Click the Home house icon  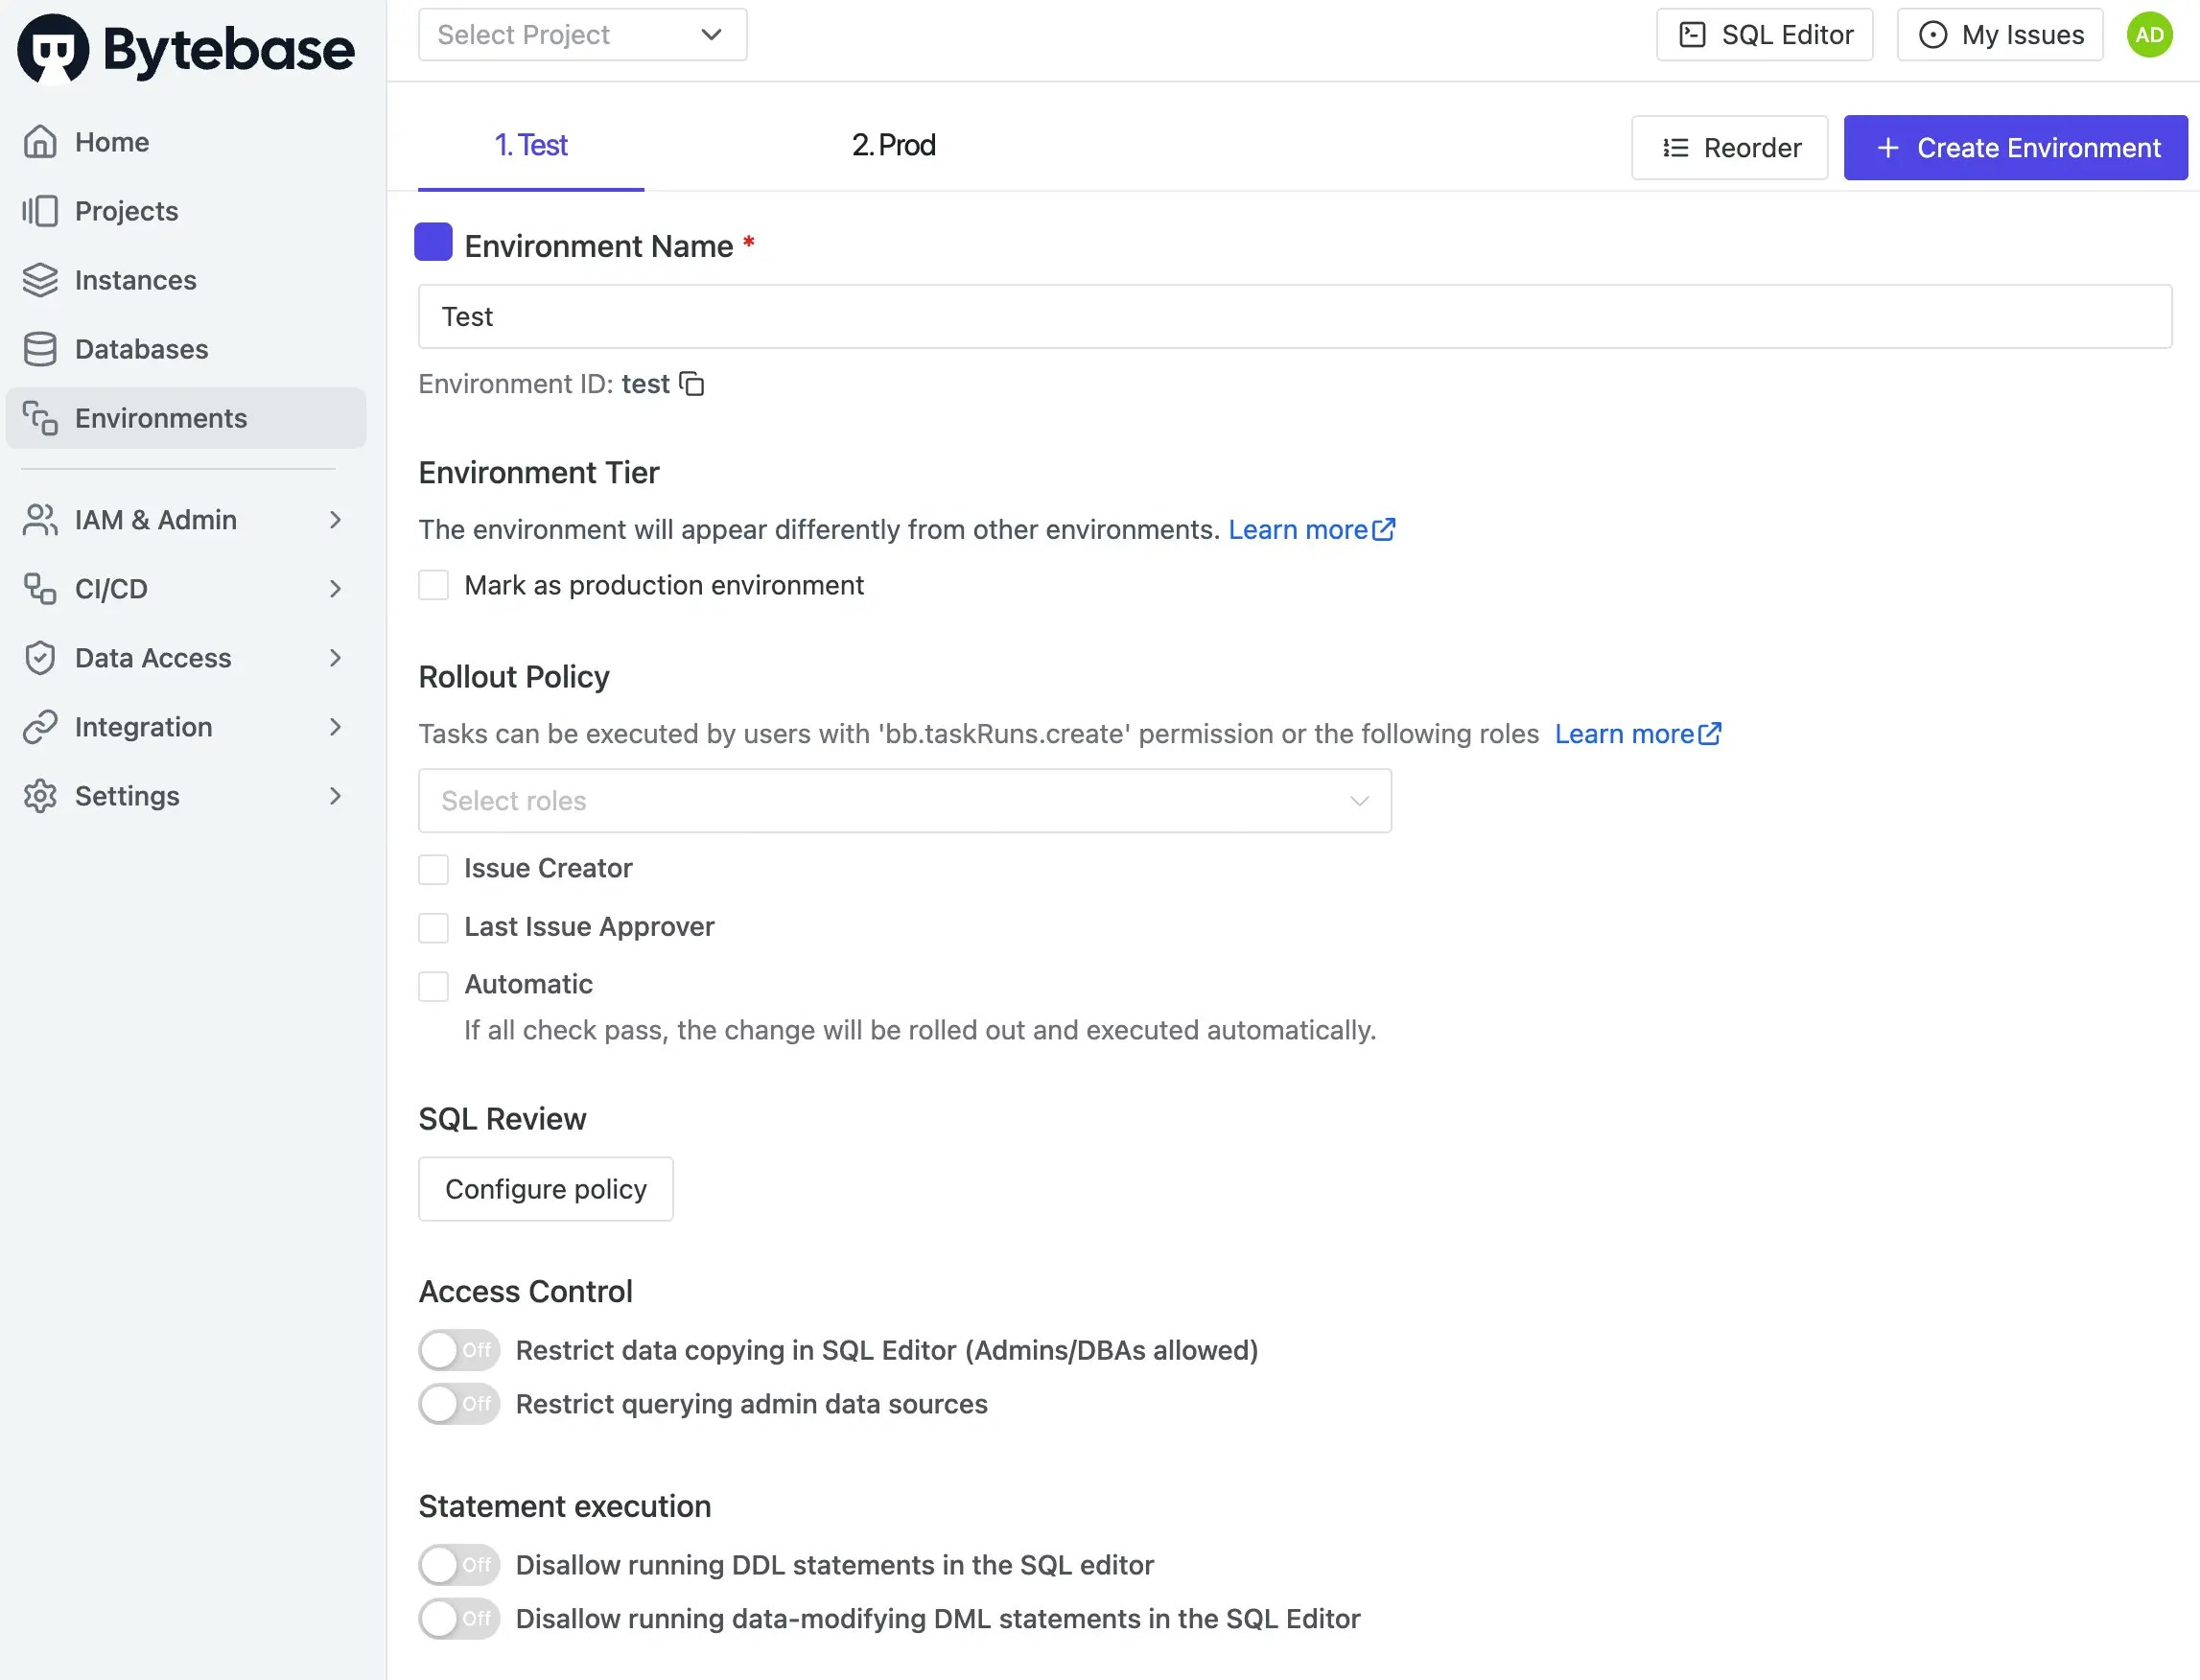(x=40, y=142)
